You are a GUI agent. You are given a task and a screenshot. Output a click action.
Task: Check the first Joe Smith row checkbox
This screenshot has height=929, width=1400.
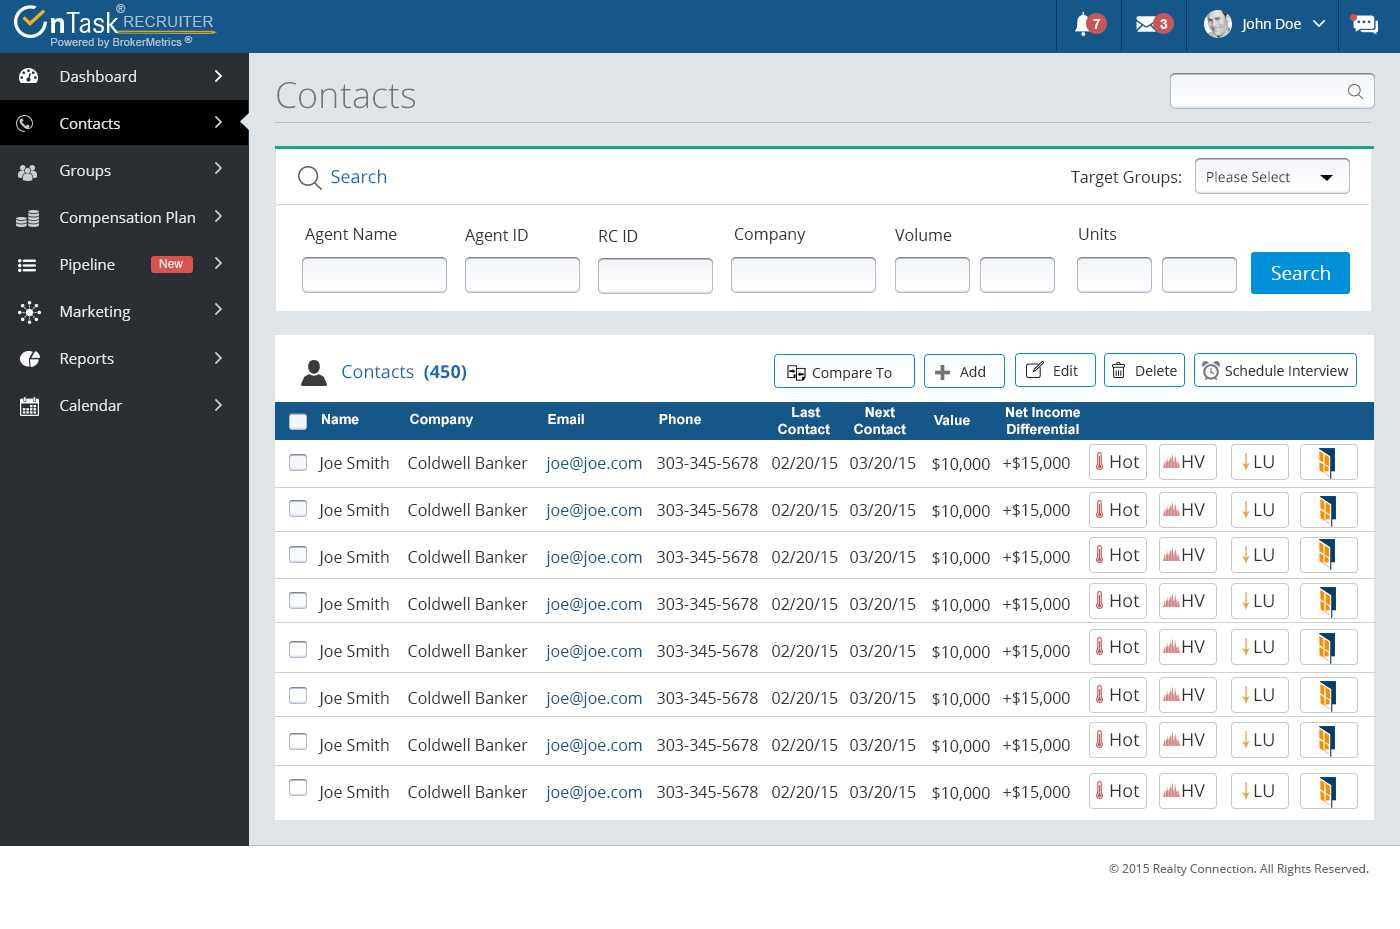click(x=298, y=462)
